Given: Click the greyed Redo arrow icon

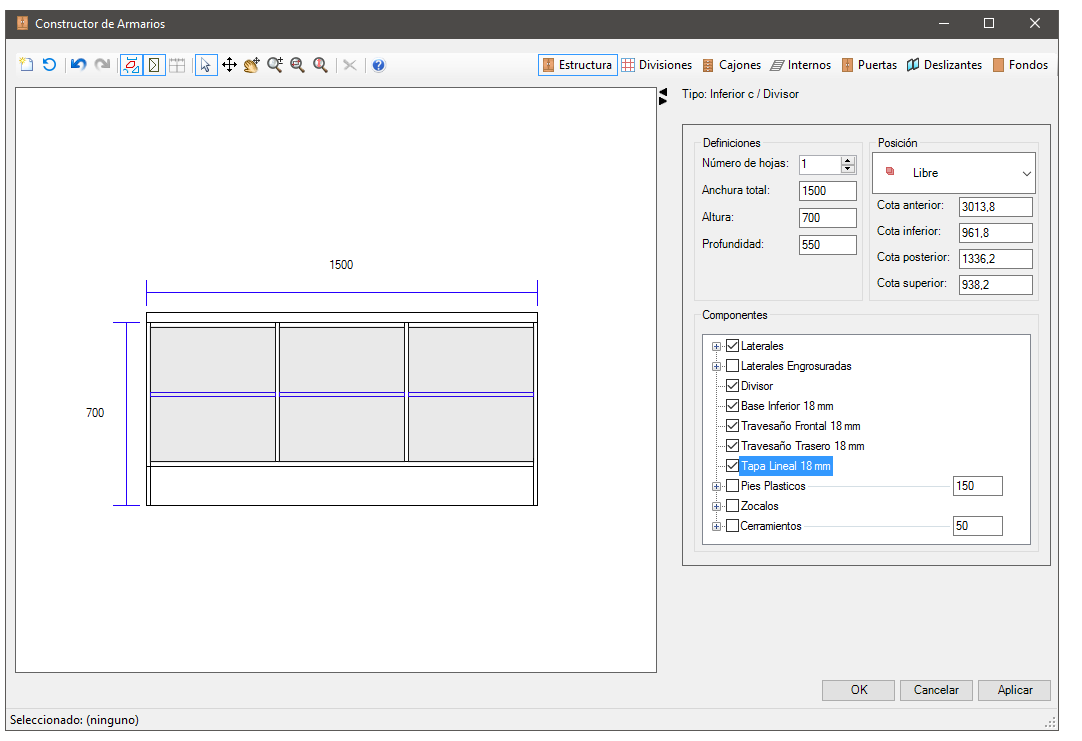Looking at the screenshot, I should [102, 65].
